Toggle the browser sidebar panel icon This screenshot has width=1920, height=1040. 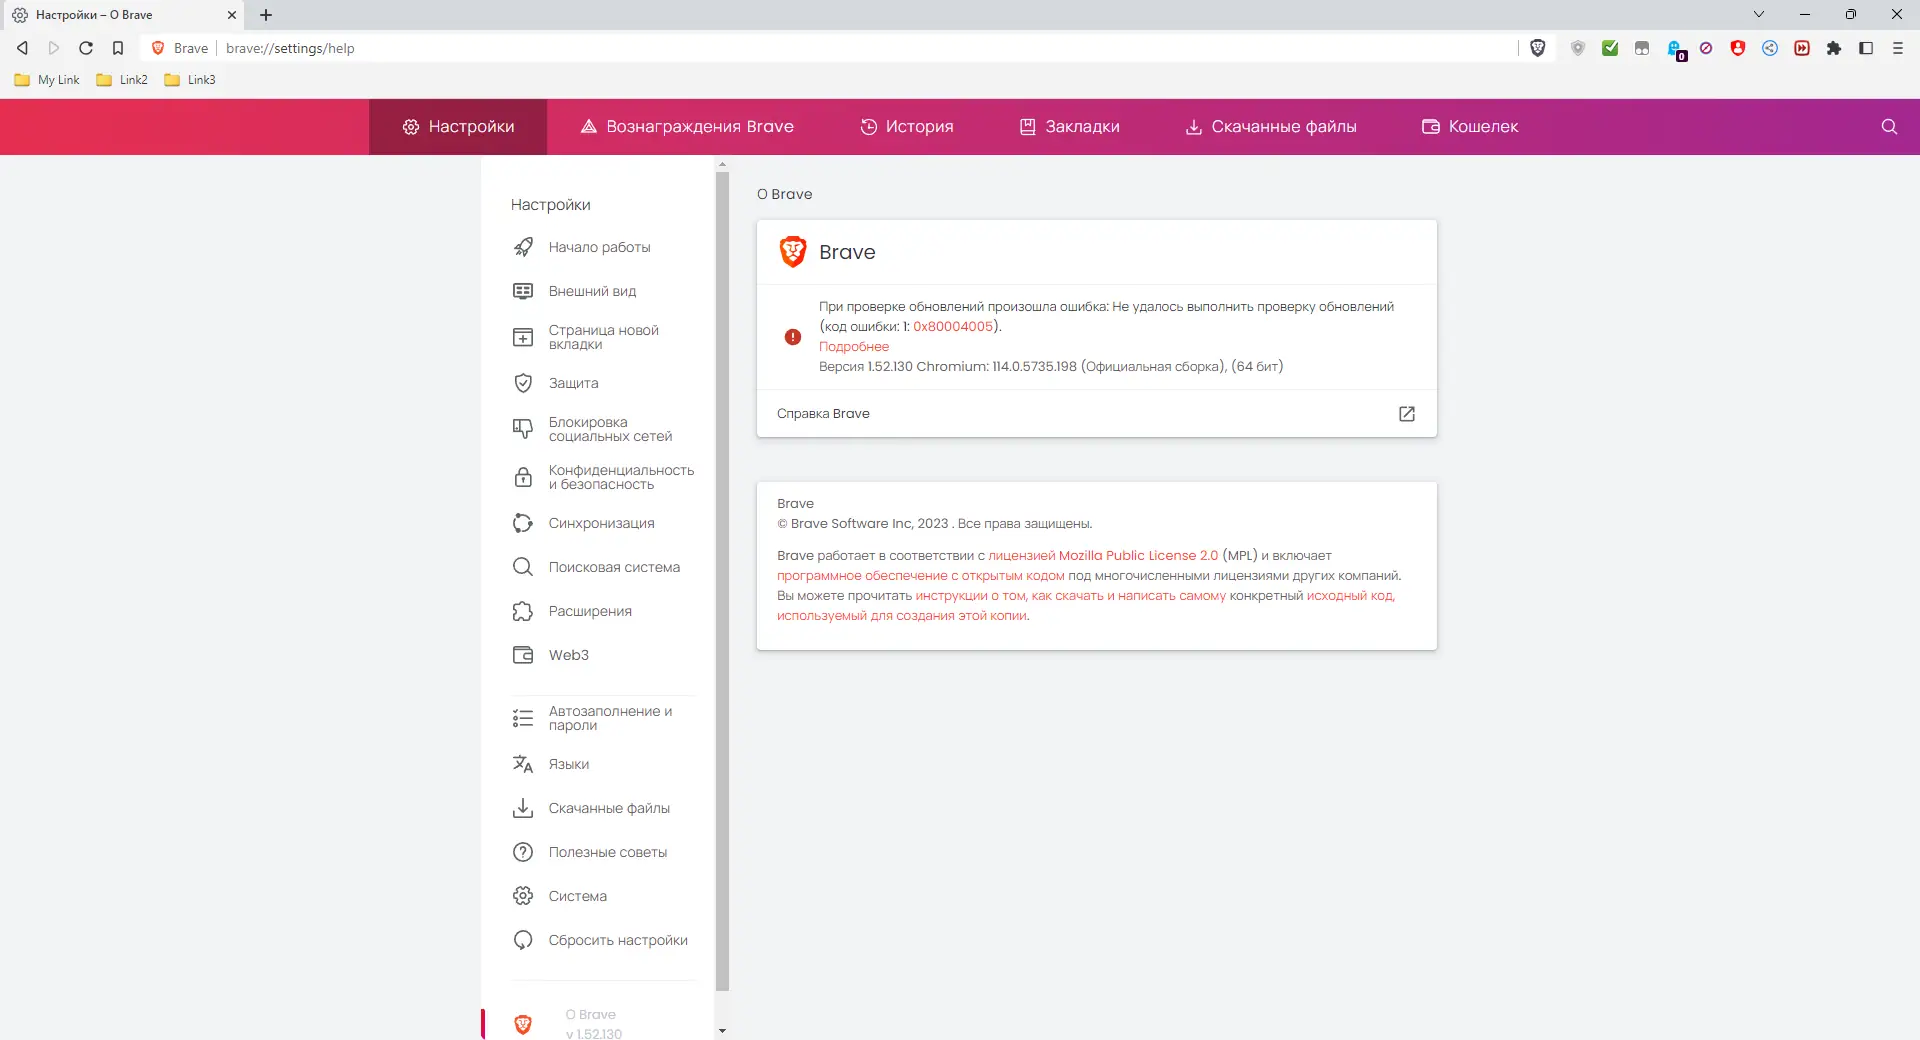(1866, 48)
